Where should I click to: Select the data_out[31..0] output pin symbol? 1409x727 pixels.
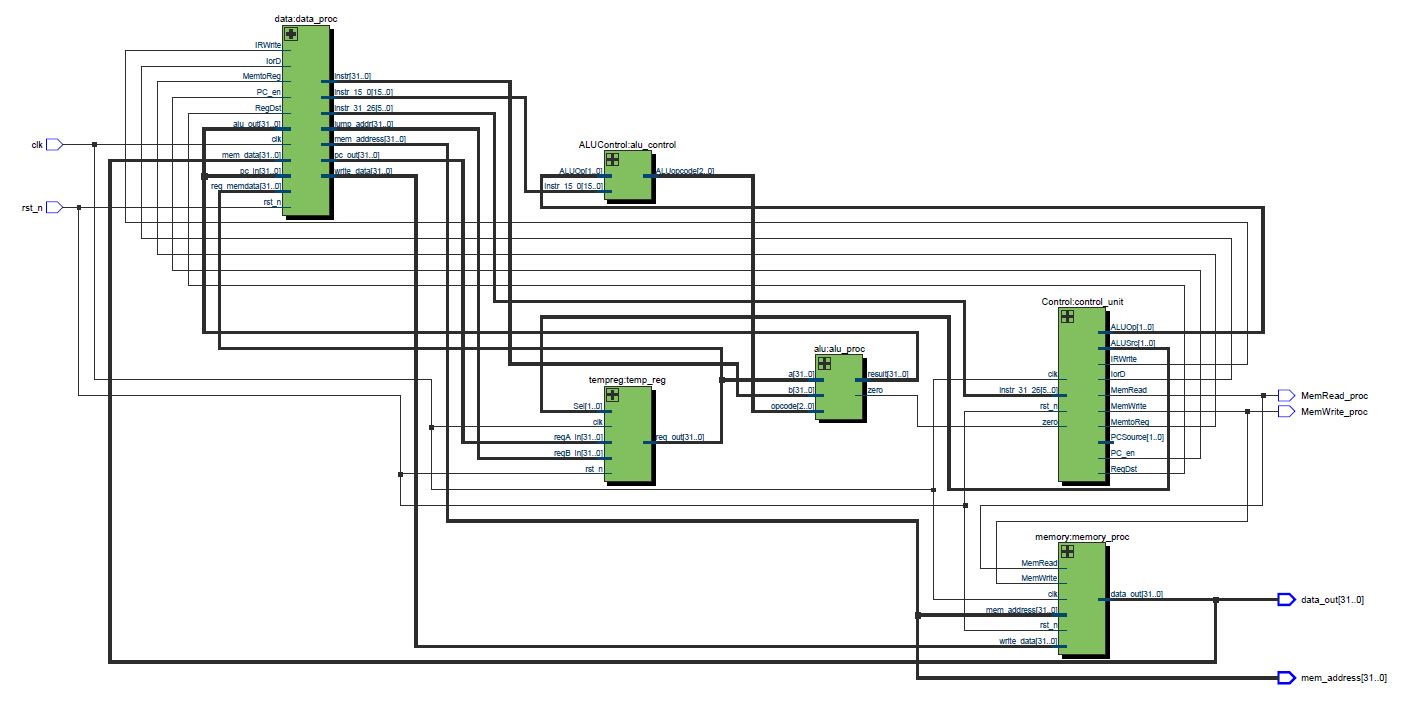[x=1287, y=599]
